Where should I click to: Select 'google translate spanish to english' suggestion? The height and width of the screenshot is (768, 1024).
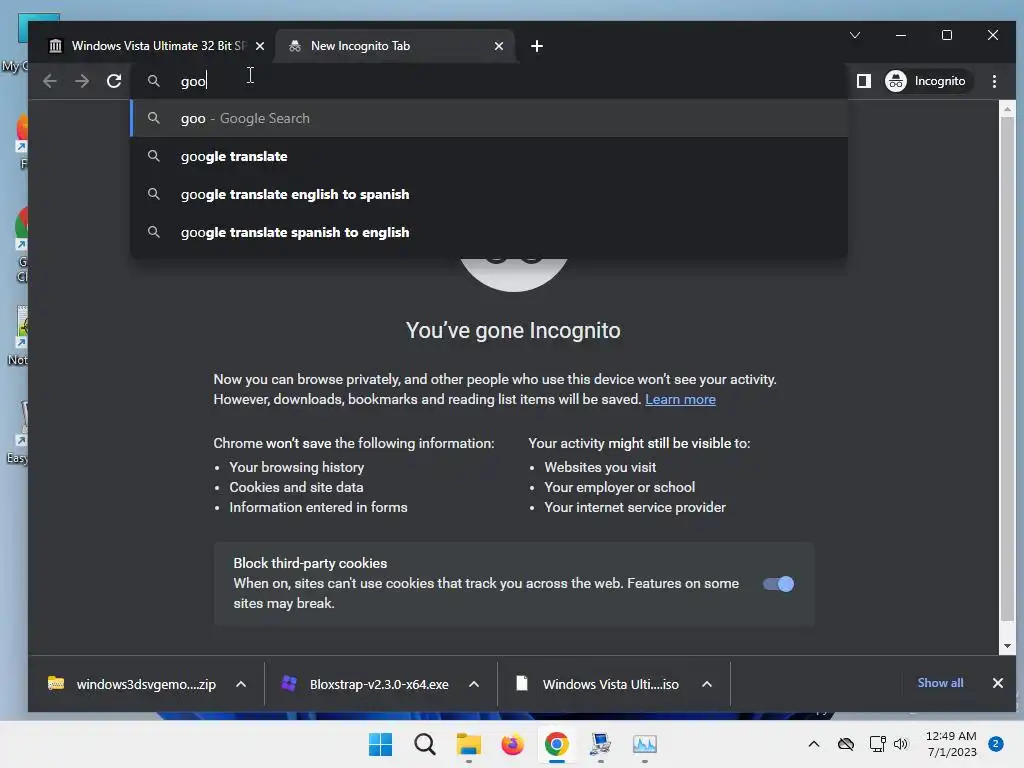point(490,232)
